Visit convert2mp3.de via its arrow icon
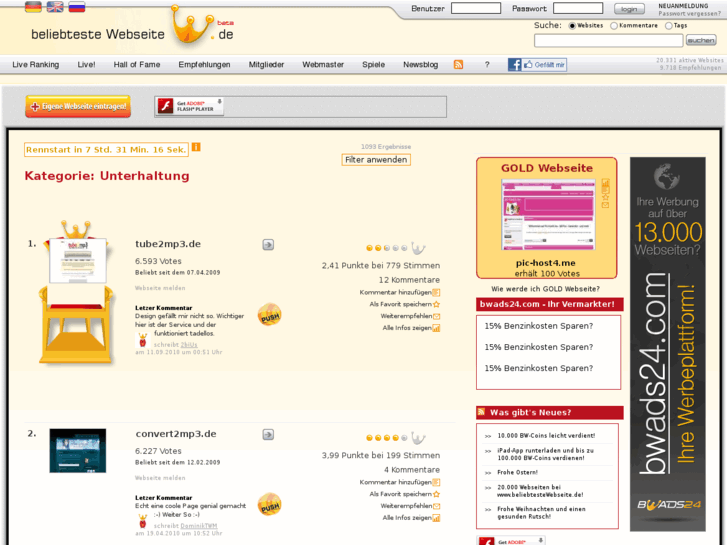 pos(268,434)
